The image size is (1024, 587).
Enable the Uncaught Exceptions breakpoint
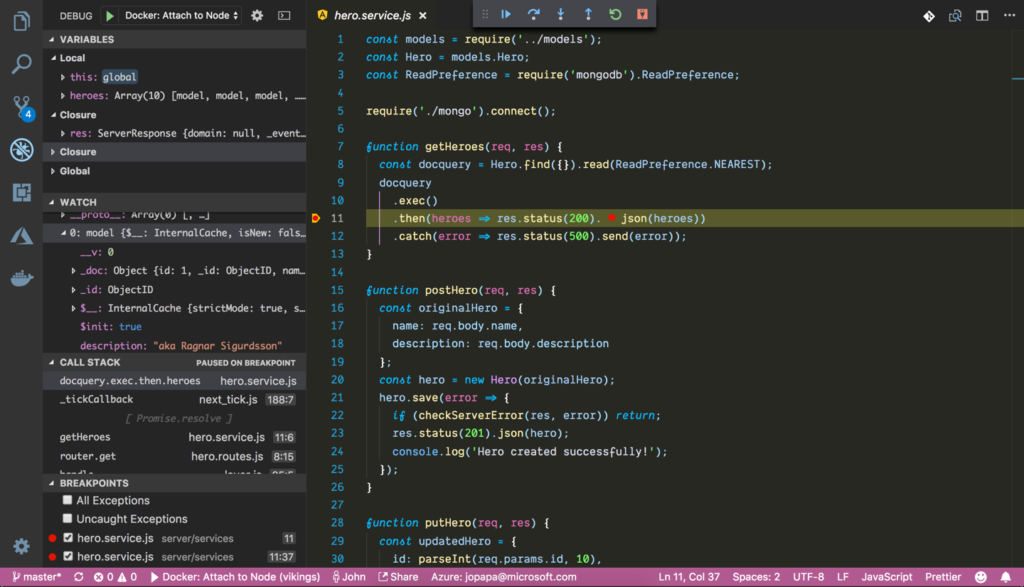pos(66,519)
